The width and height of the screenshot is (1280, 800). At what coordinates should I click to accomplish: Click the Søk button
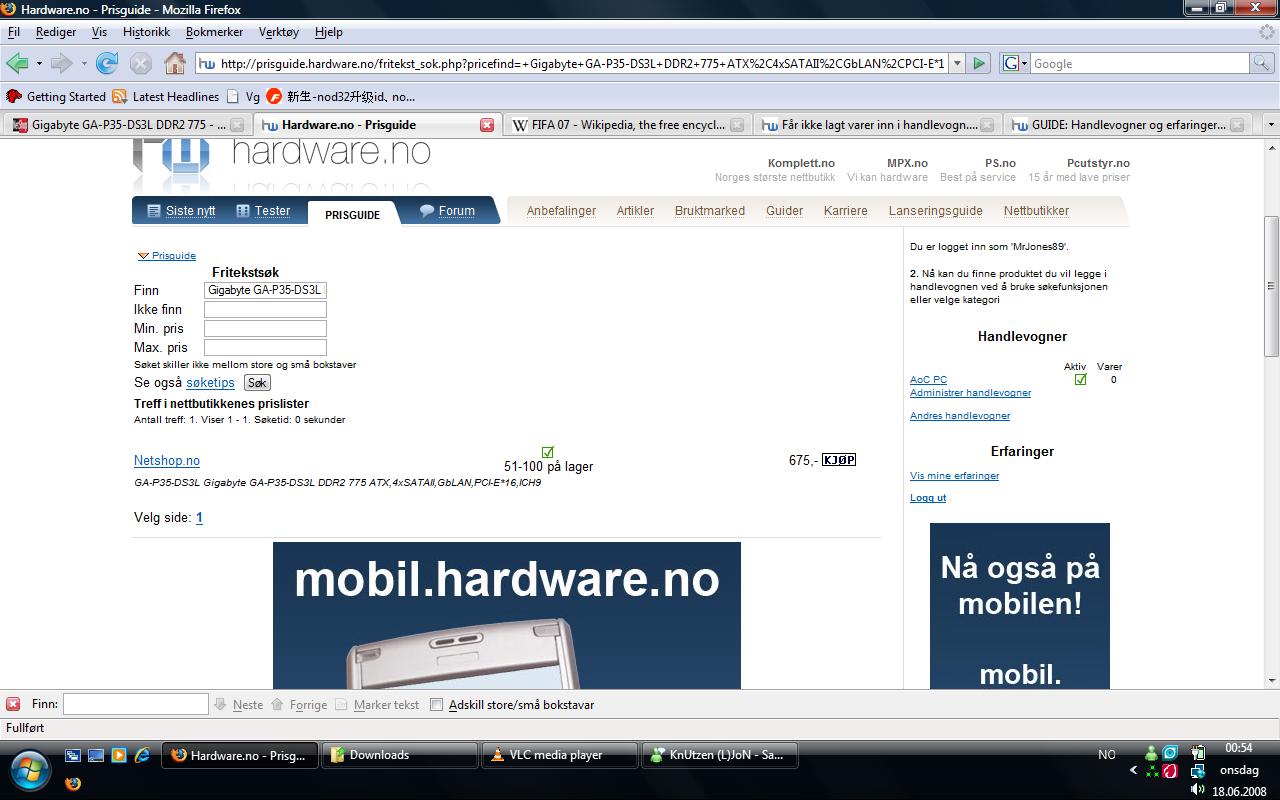tap(257, 383)
